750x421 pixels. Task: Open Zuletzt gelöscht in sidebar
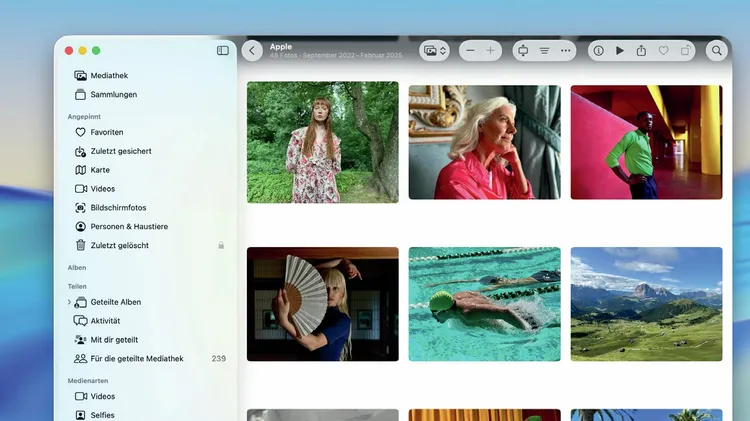[x=119, y=245]
